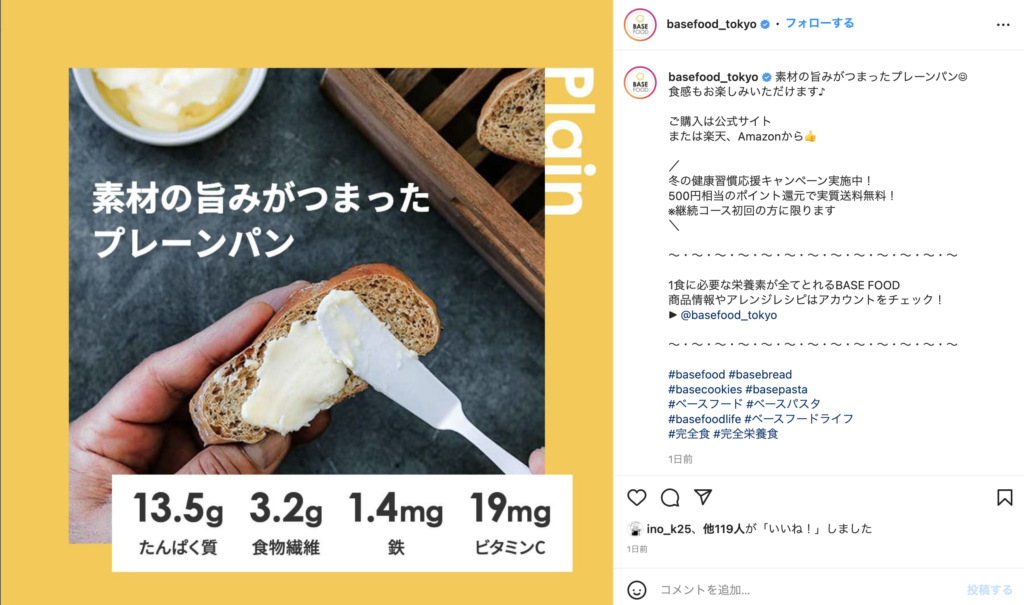The image size is (1024, 605).
Task: Open the three-dot more options menu
Action: coord(1003,25)
